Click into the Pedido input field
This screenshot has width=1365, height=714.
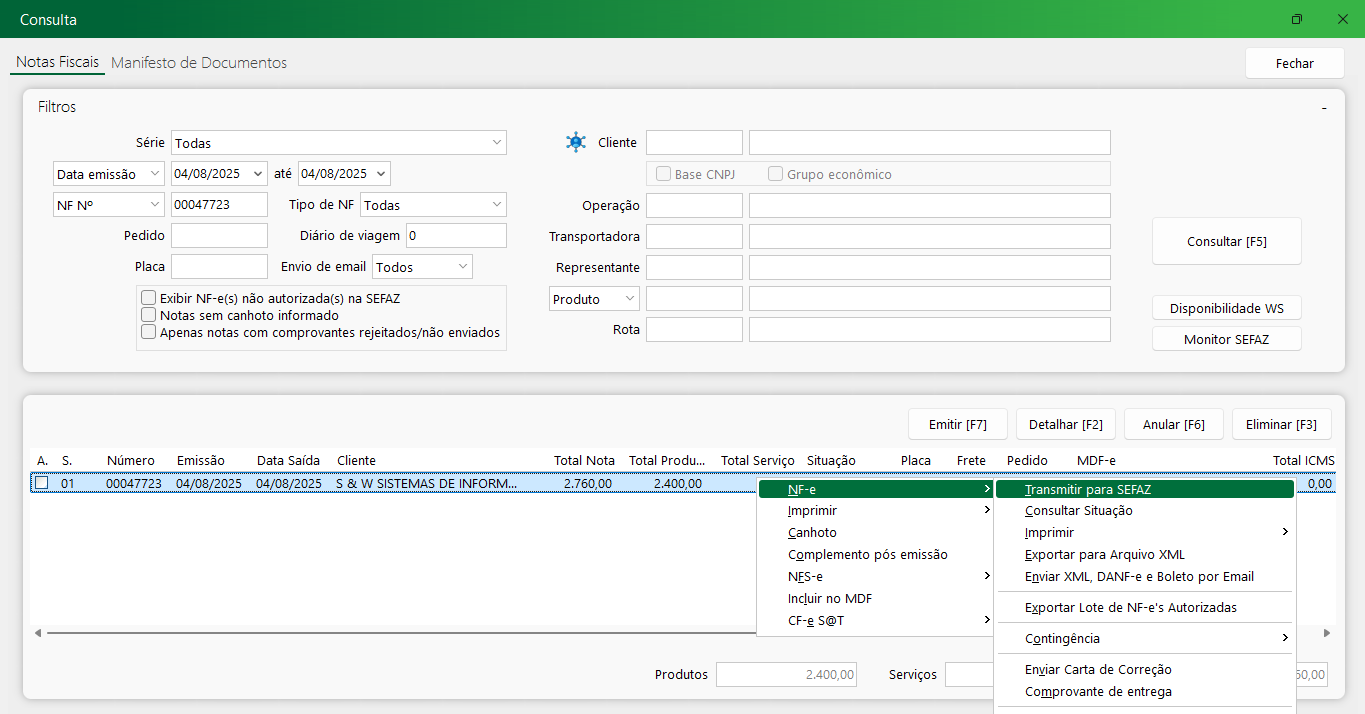click(x=219, y=236)
